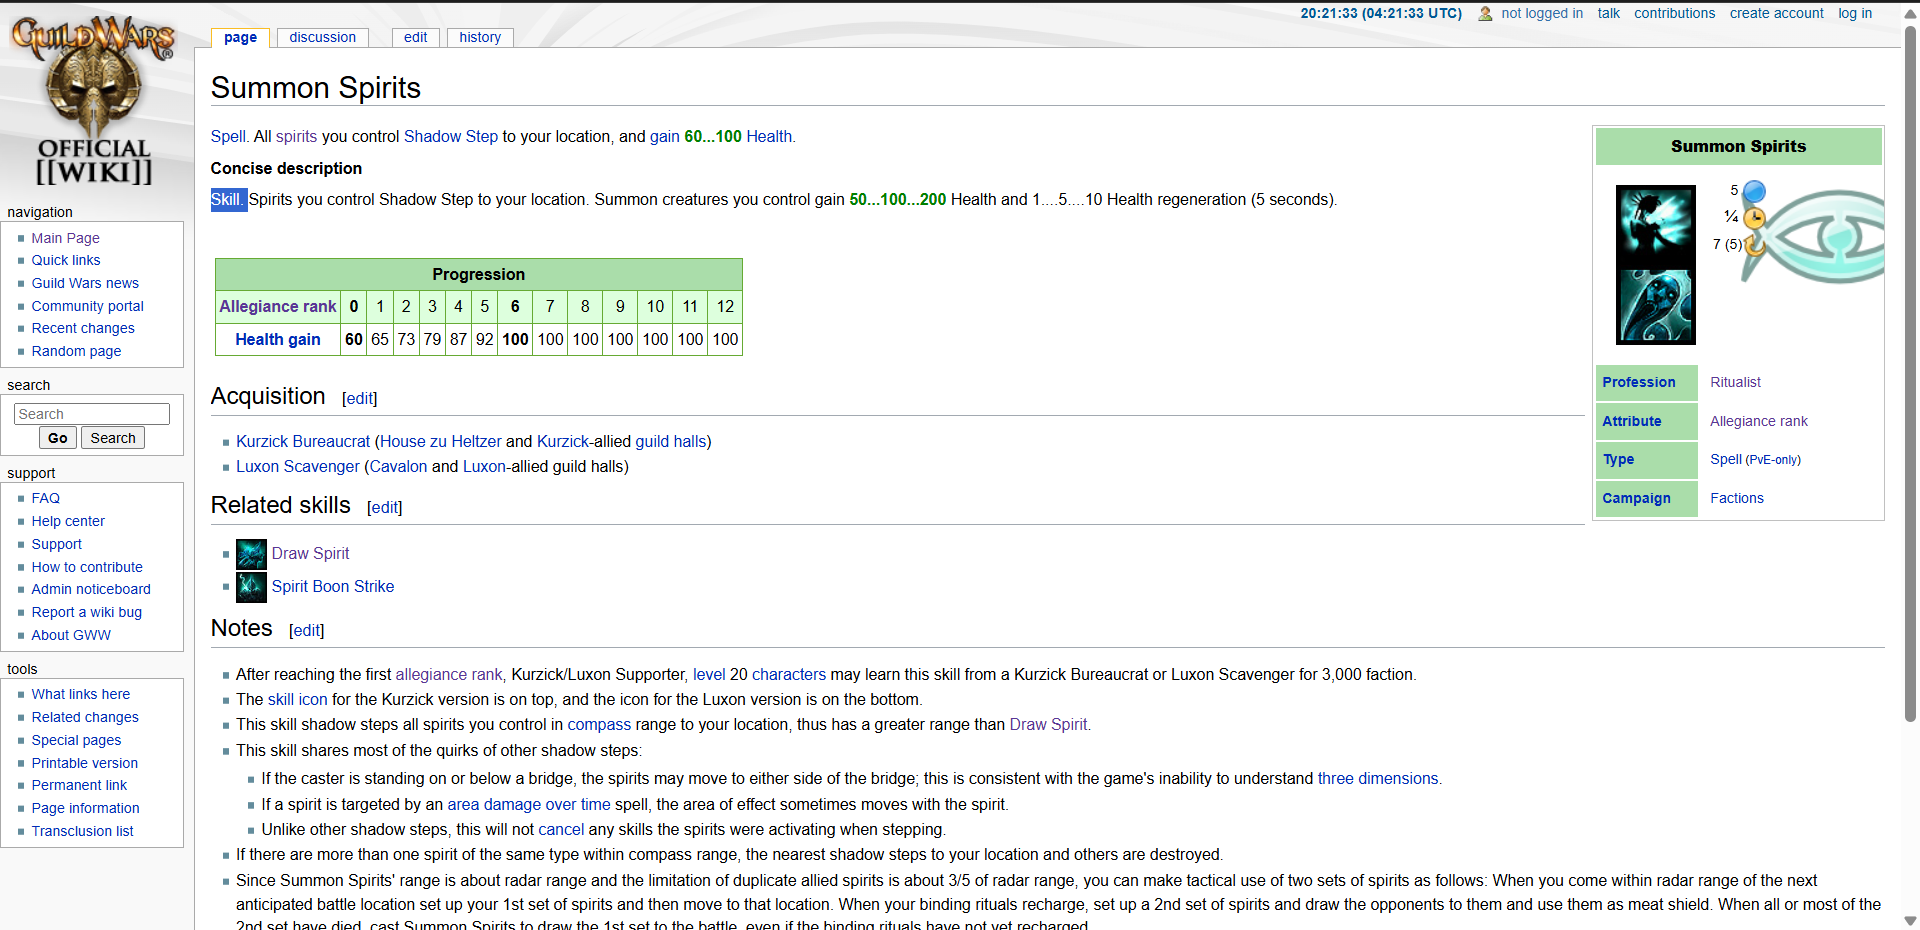Open Help center
1920x930 pixels.
click(68, 521)
